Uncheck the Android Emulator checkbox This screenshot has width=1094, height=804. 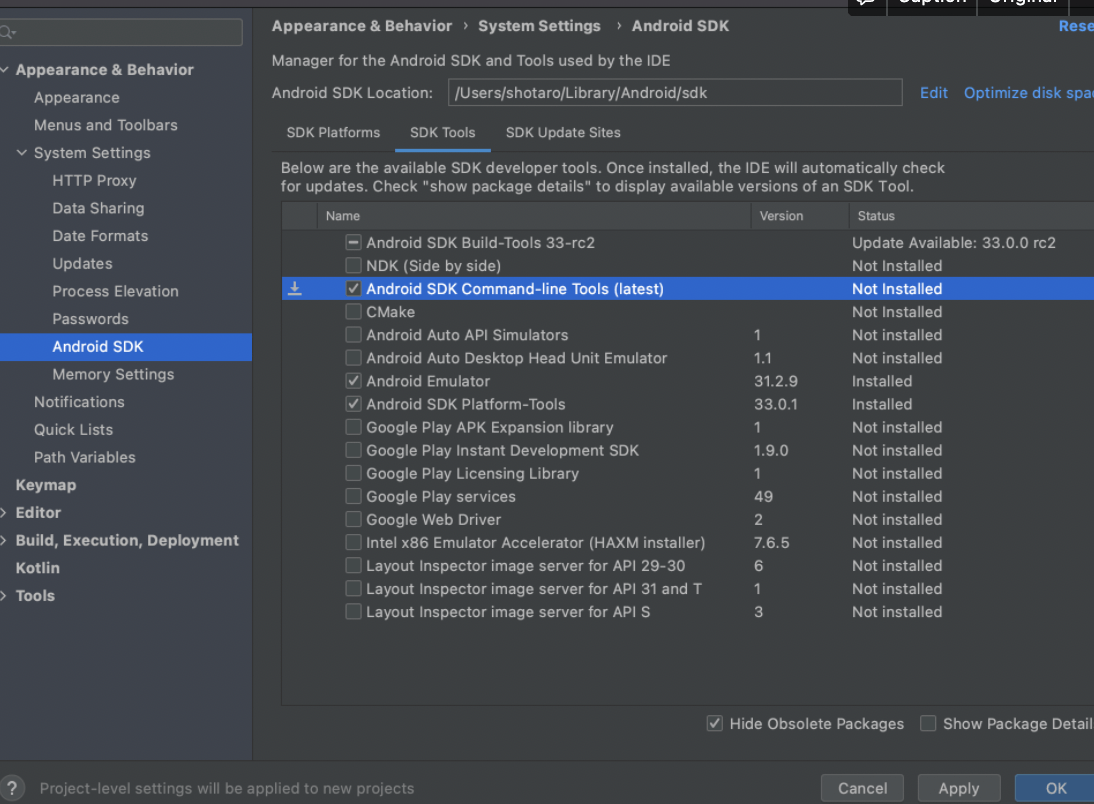[x=353, y=380]
